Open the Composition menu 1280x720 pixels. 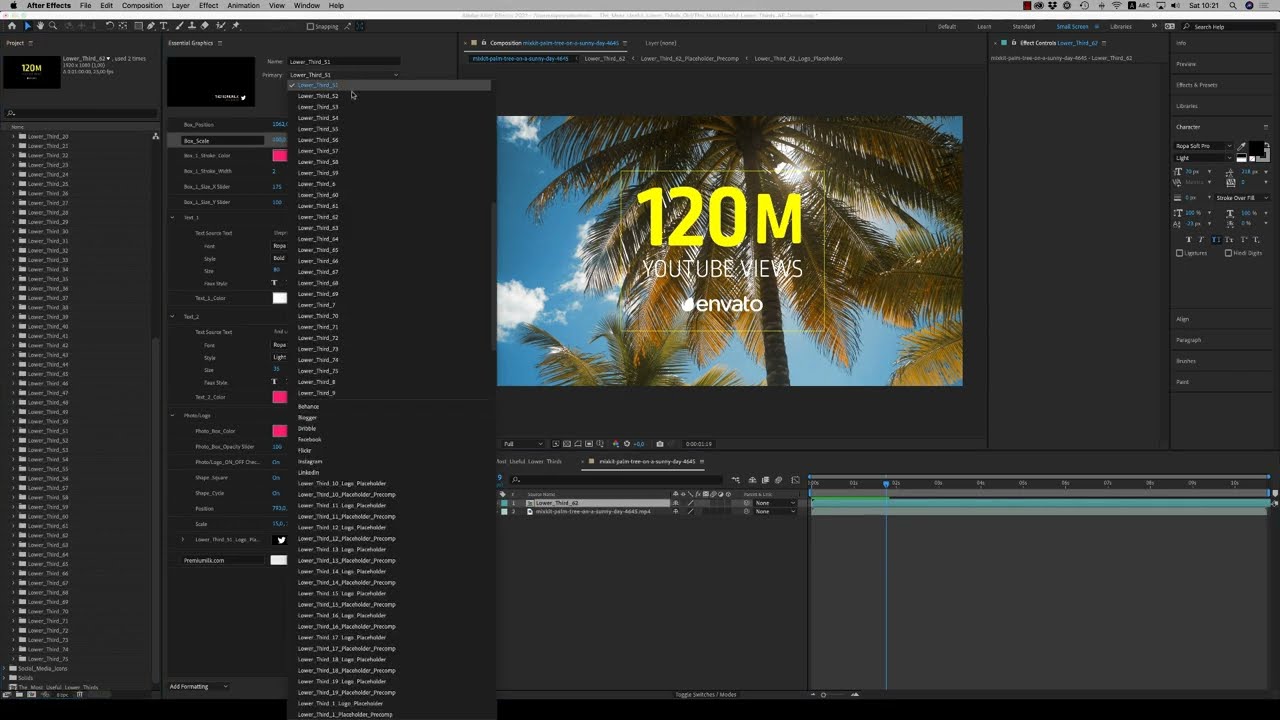pyautogui.click(x=142, y=5)
